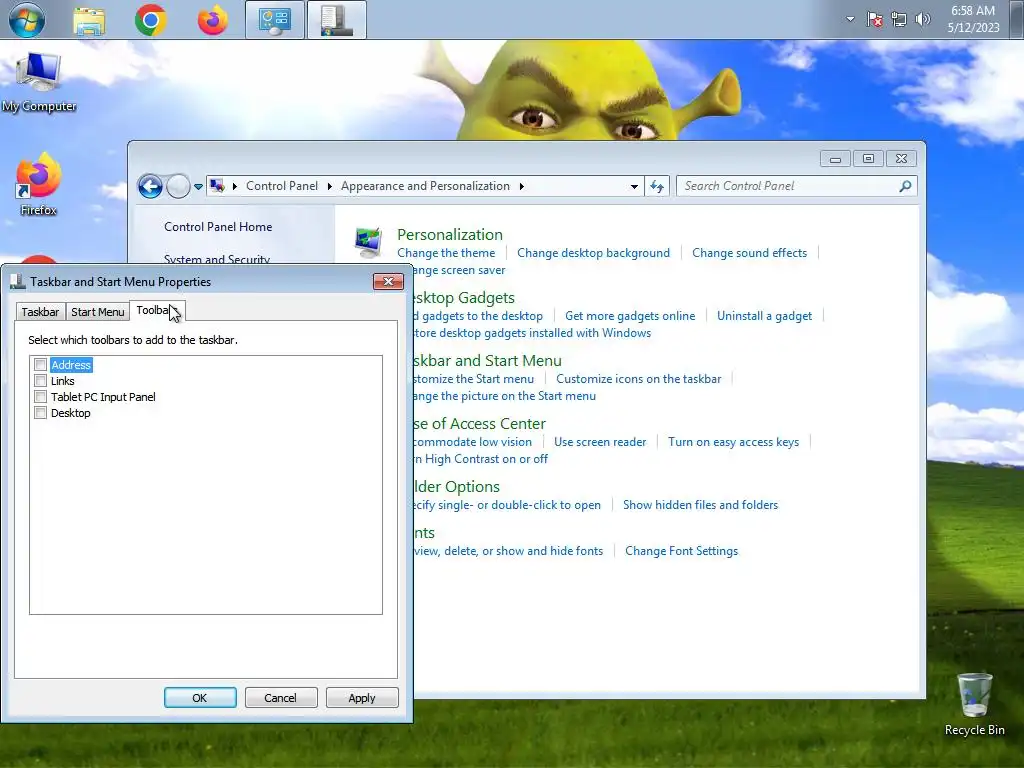Image resolution: width=1024 pixels, height=768 pixels.
Task: Click the Taskbar properties title bar icon
Action: pyautogui.click(x=18, y=281)
